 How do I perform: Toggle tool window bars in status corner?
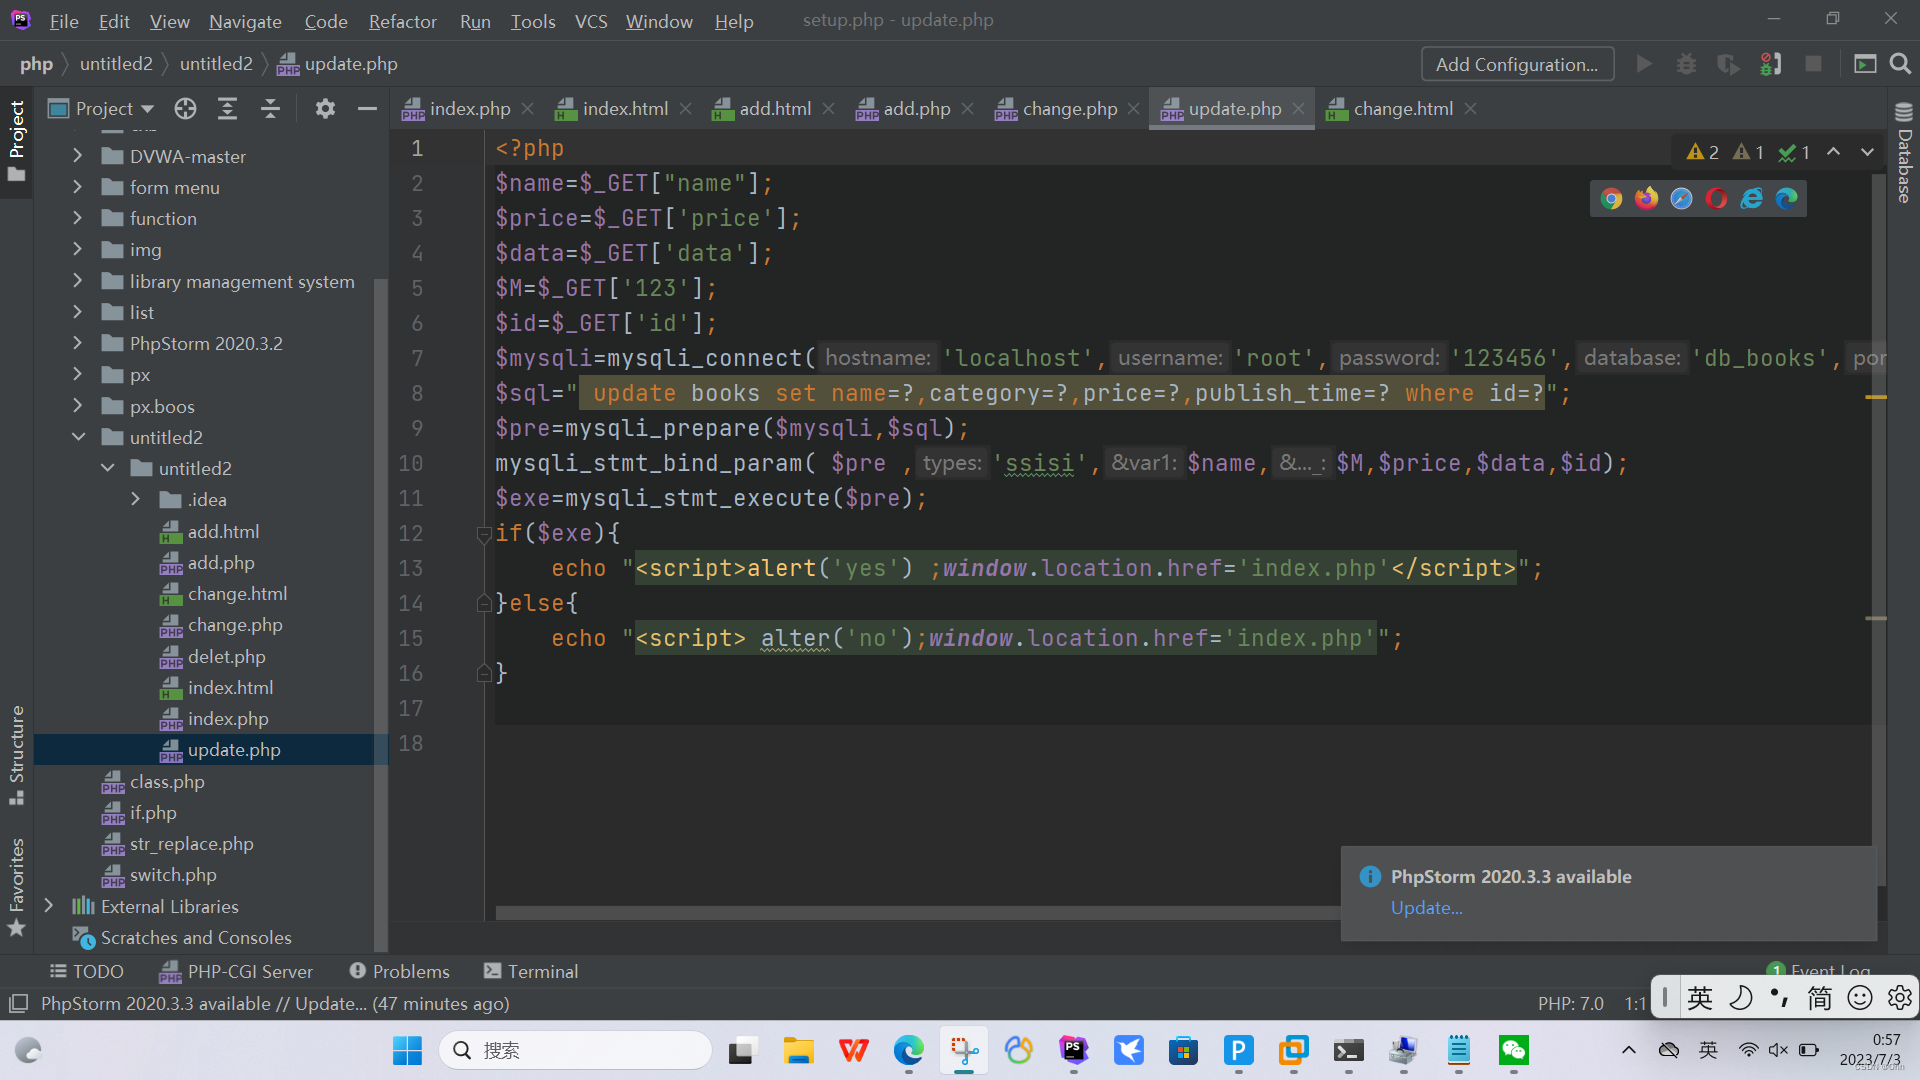[18, 1003]
